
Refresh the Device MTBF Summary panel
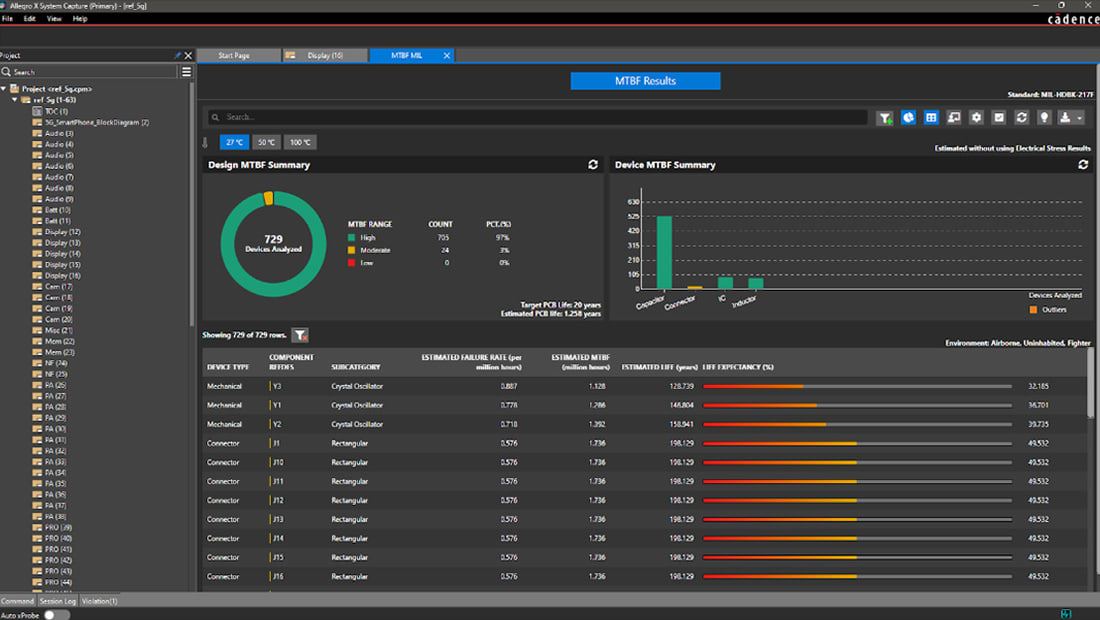coord(1083,165)
